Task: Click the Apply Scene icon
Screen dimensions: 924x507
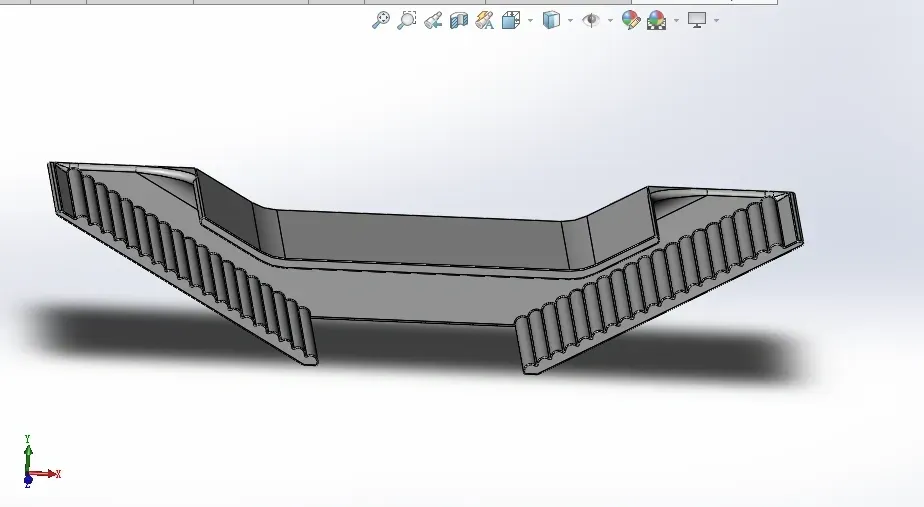Action: coord(656,20)
